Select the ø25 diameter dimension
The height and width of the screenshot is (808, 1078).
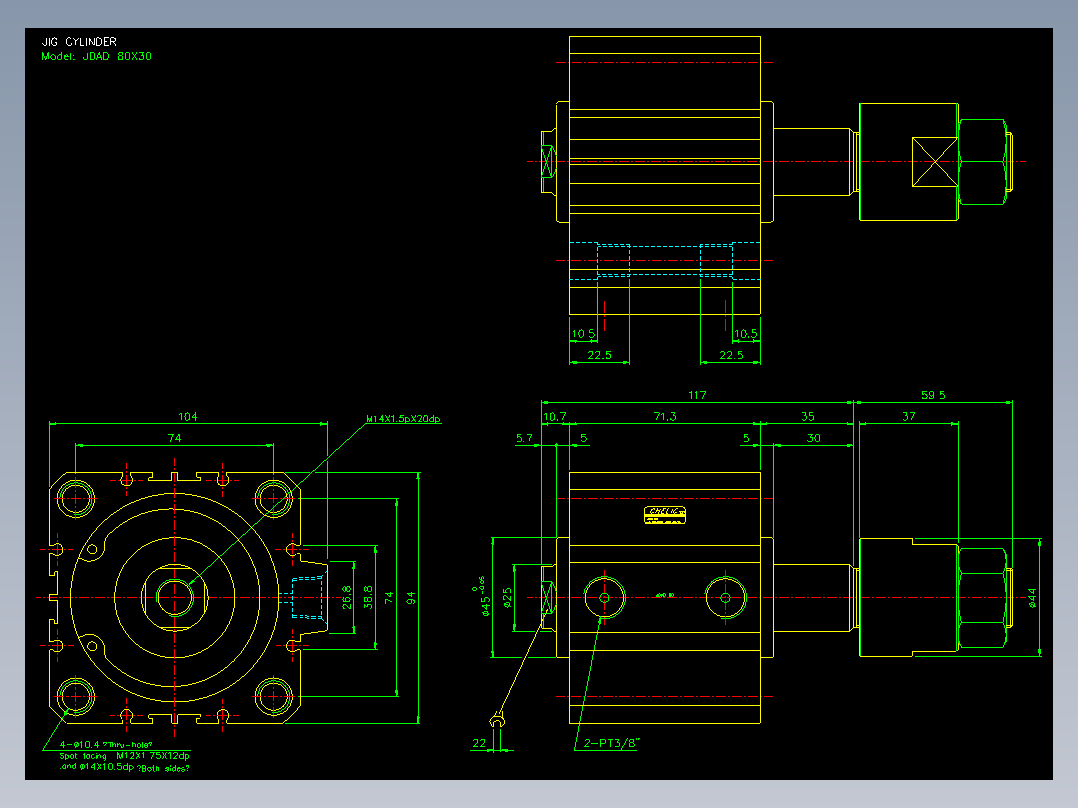pos(507,598)
